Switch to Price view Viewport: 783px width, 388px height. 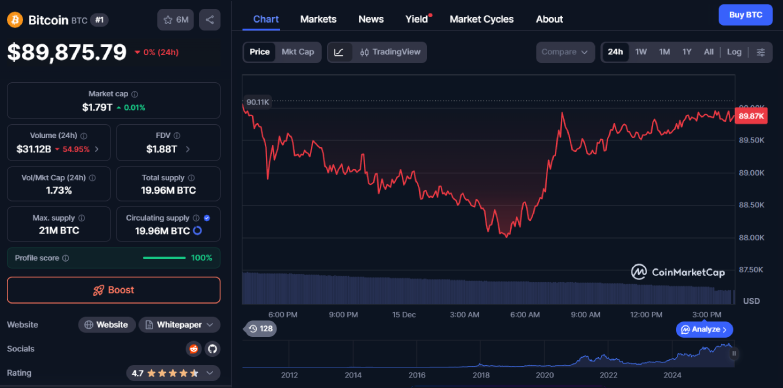pyautogui.click(x=260, y=52)
